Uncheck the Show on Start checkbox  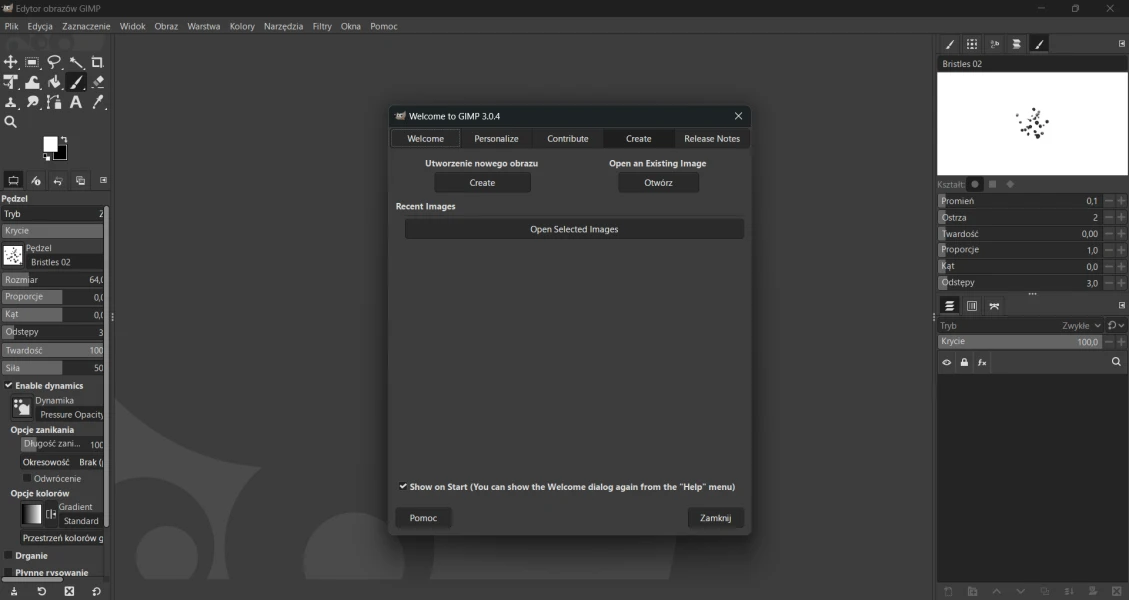pyautogui.click(x=403, y=487)
